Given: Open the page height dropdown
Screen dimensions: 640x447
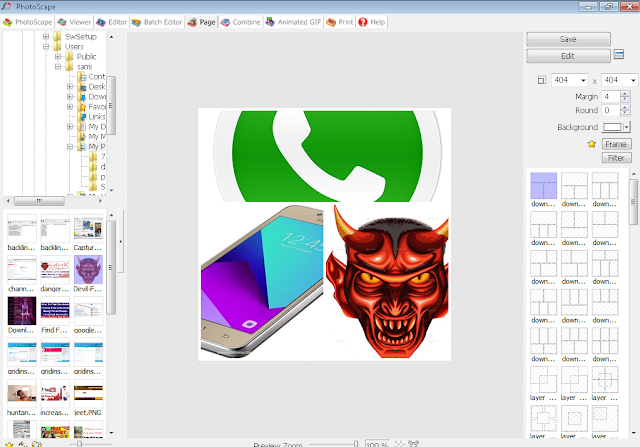Looking at the screenshot, I should [x=633, y=80].
